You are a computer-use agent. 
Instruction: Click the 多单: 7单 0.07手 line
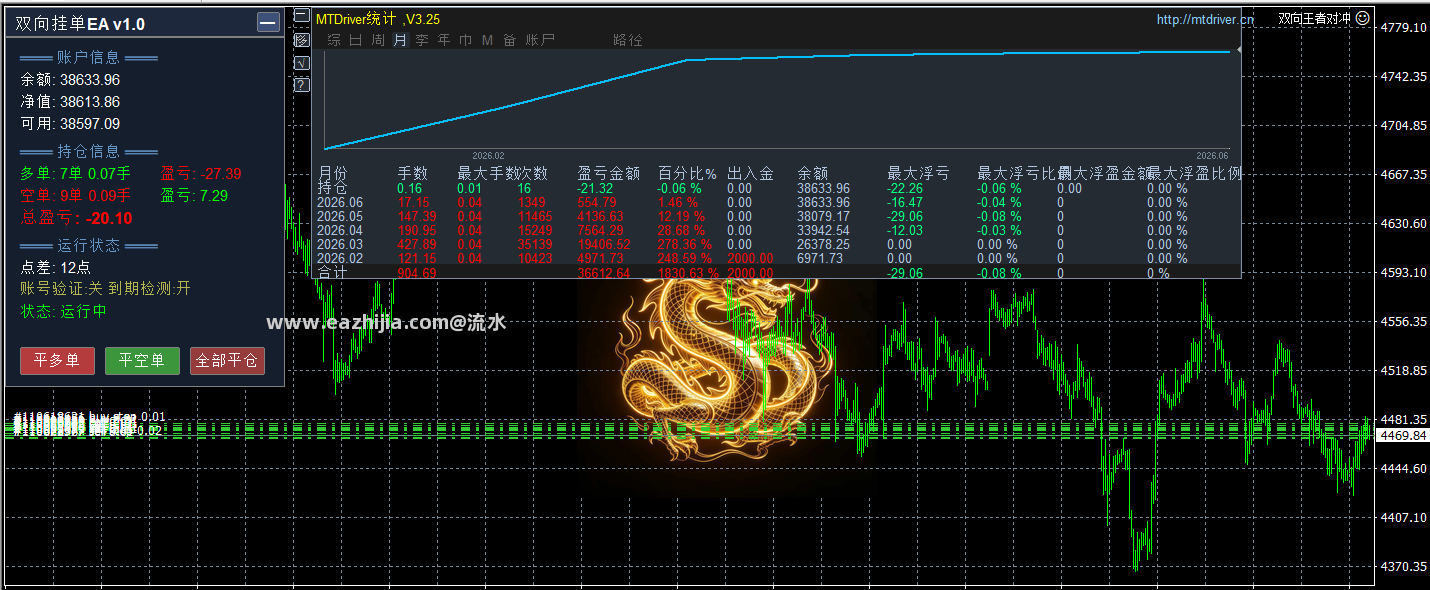click(75, 174)
